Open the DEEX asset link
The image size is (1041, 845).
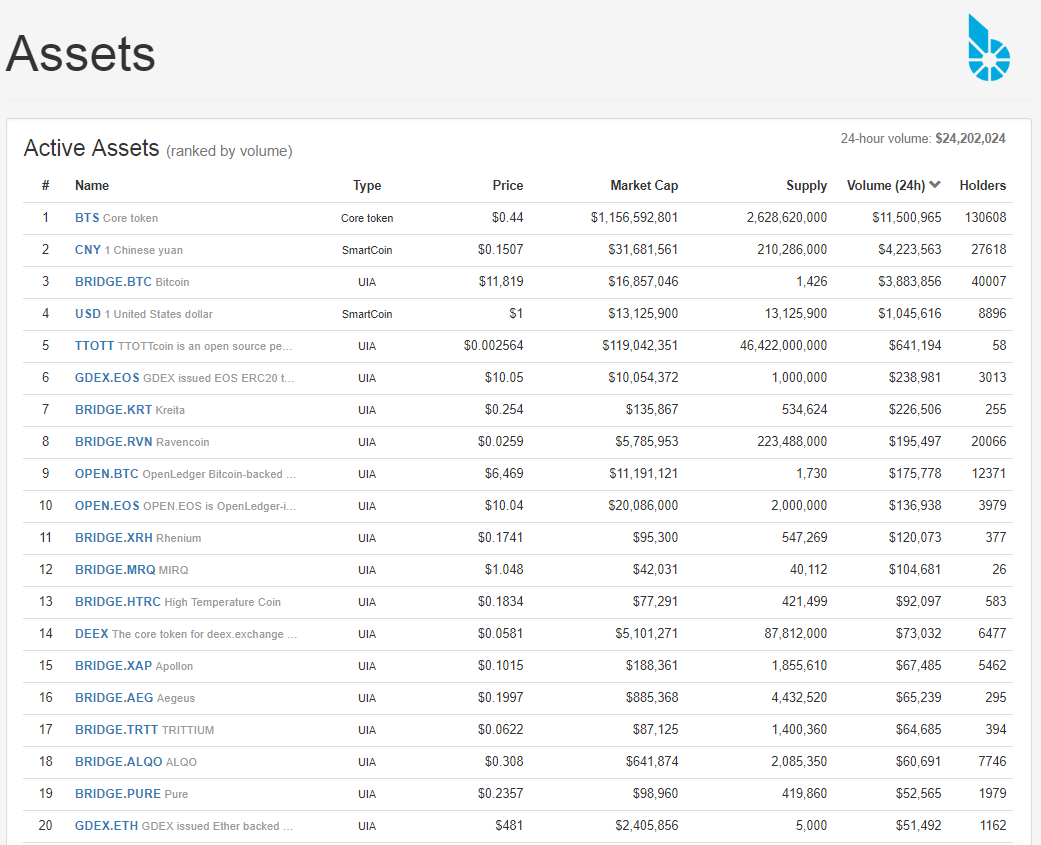click(92, 634)
